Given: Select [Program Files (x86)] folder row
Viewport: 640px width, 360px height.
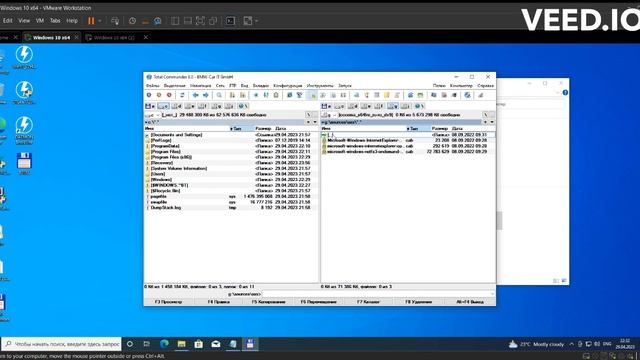Looking at the screenshot, I should click(x=231, y=157).
